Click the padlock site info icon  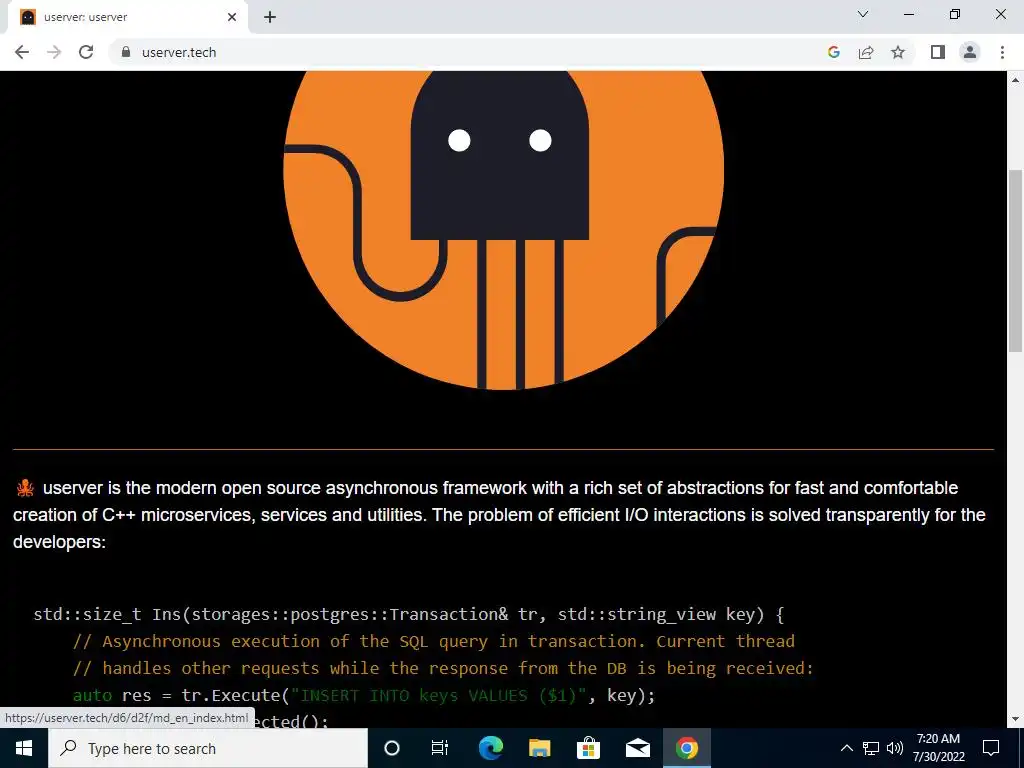pos(126,52)
